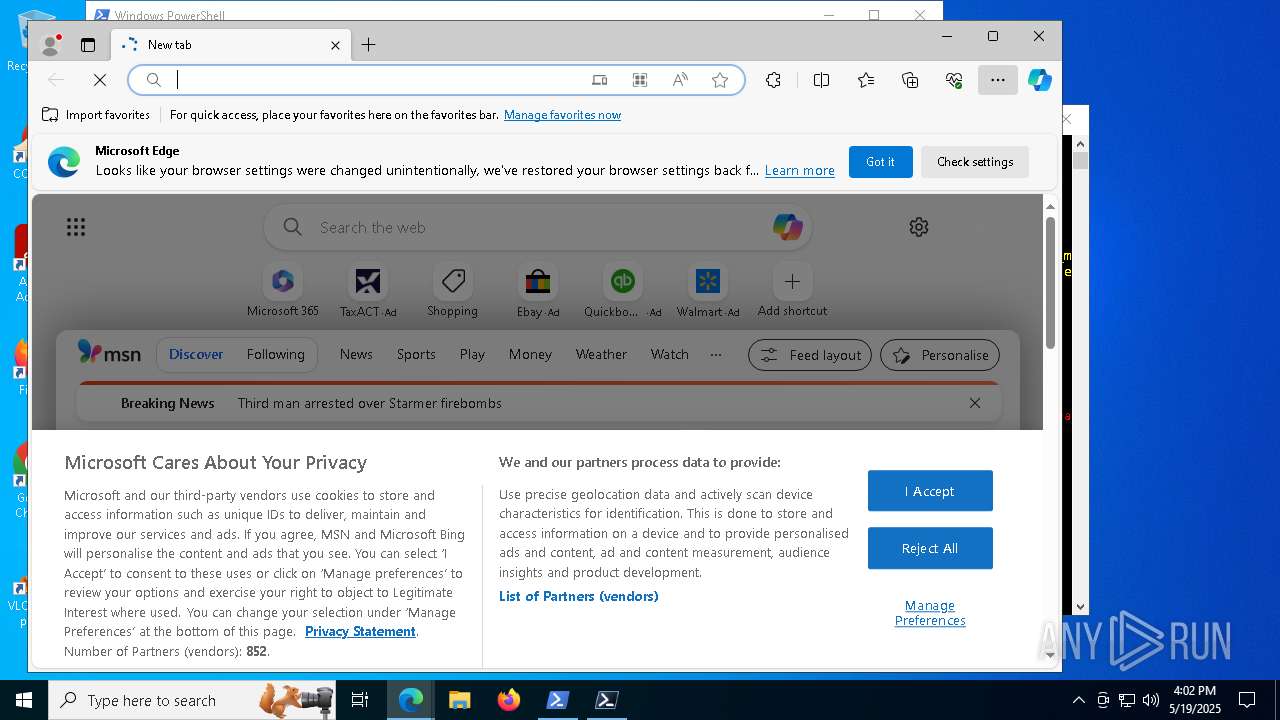This screenshot has height=720, width=1280.
Task: Add a new browser tab
Action: tap(368, 45)
